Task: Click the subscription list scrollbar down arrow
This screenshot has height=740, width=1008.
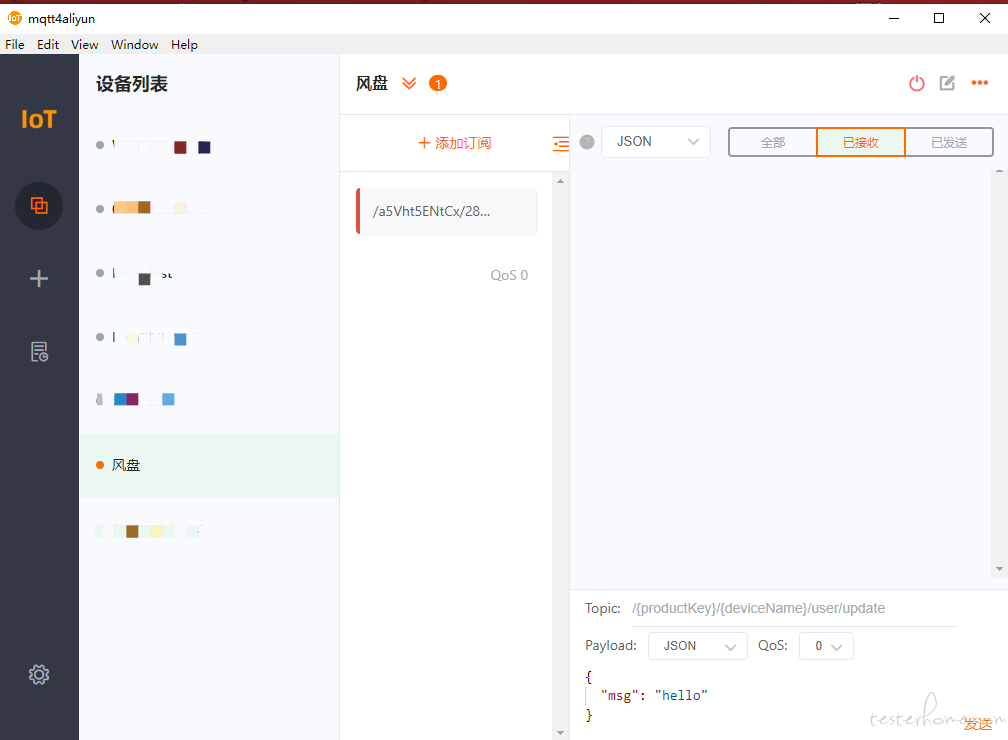Action: (561, 733)
